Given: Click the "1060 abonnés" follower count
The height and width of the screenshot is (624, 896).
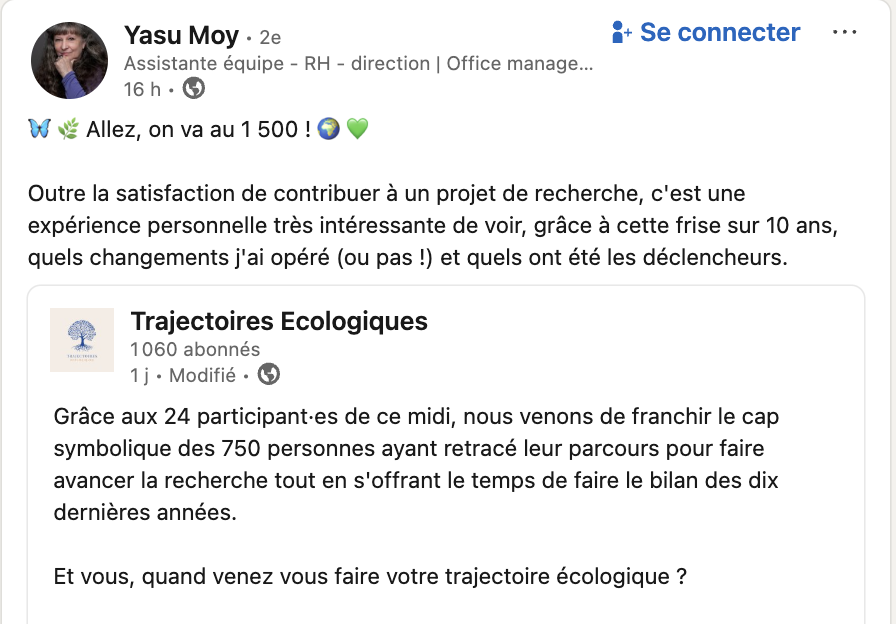Looking at the screenshot, I should (x=195, y=349).
